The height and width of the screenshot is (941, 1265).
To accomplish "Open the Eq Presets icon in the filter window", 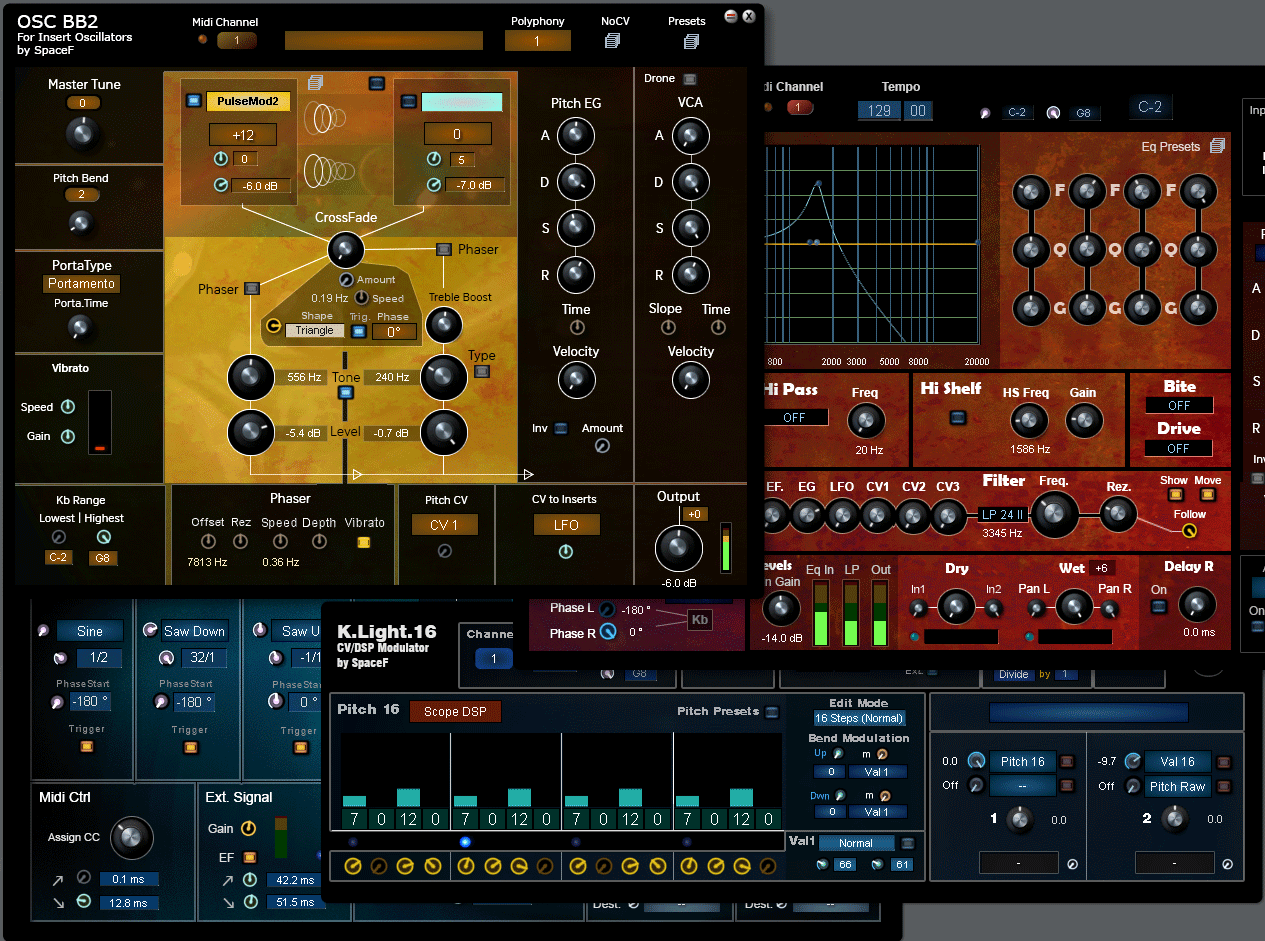I will tap(1217, 146).
